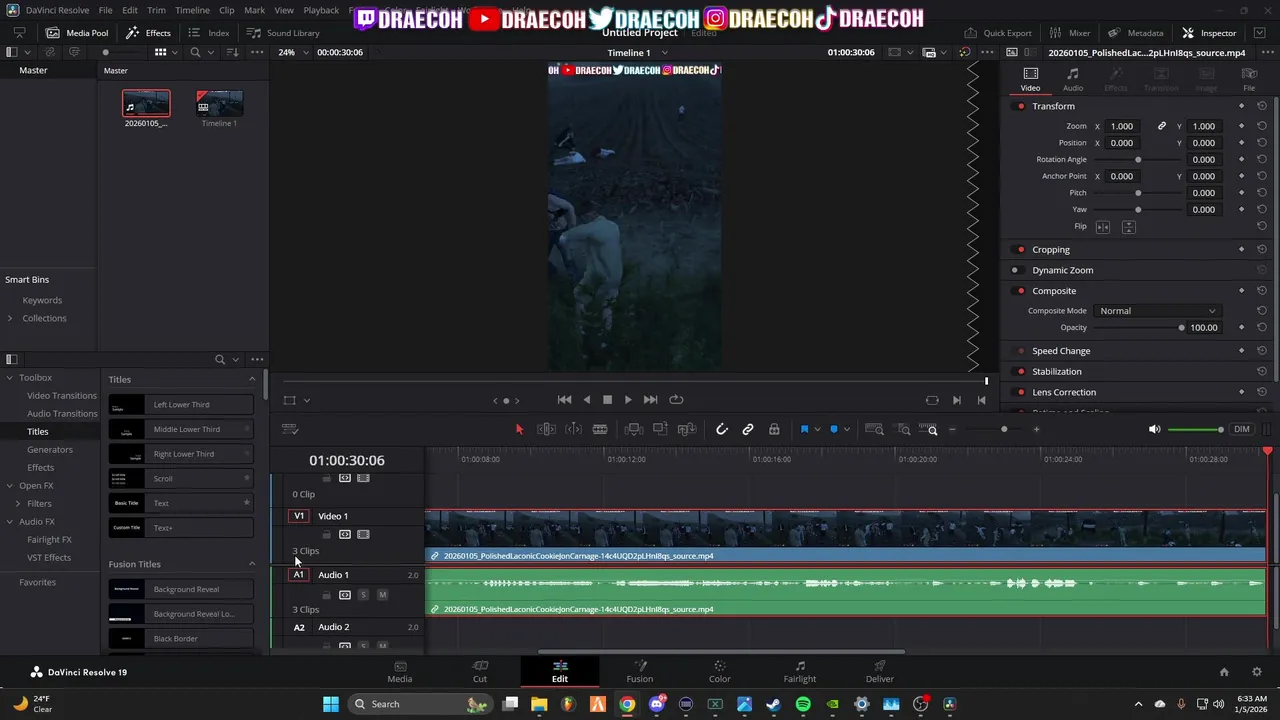Open the viewer zoom 24% dropdown
1280x720 pixels.
coord(292,52)
